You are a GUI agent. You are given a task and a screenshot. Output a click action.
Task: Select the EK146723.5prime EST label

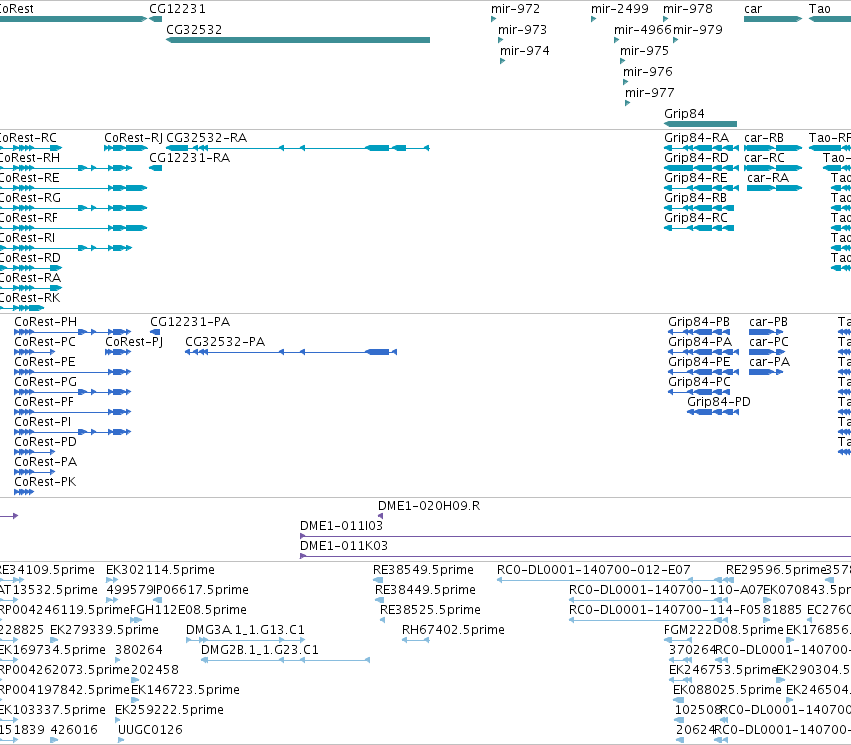click(x=186, y=690)
